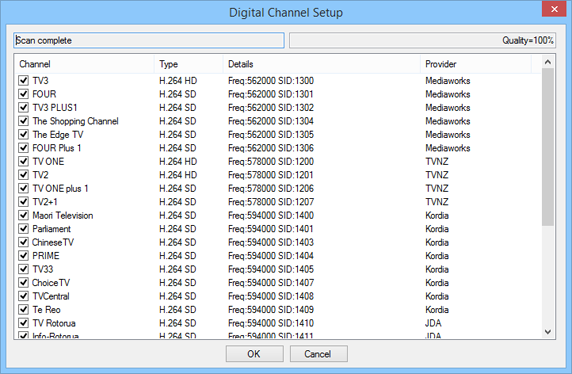572x374 pixels.
Task: Toggle the Maori Television checkbox
Action: tap(24, 215)
